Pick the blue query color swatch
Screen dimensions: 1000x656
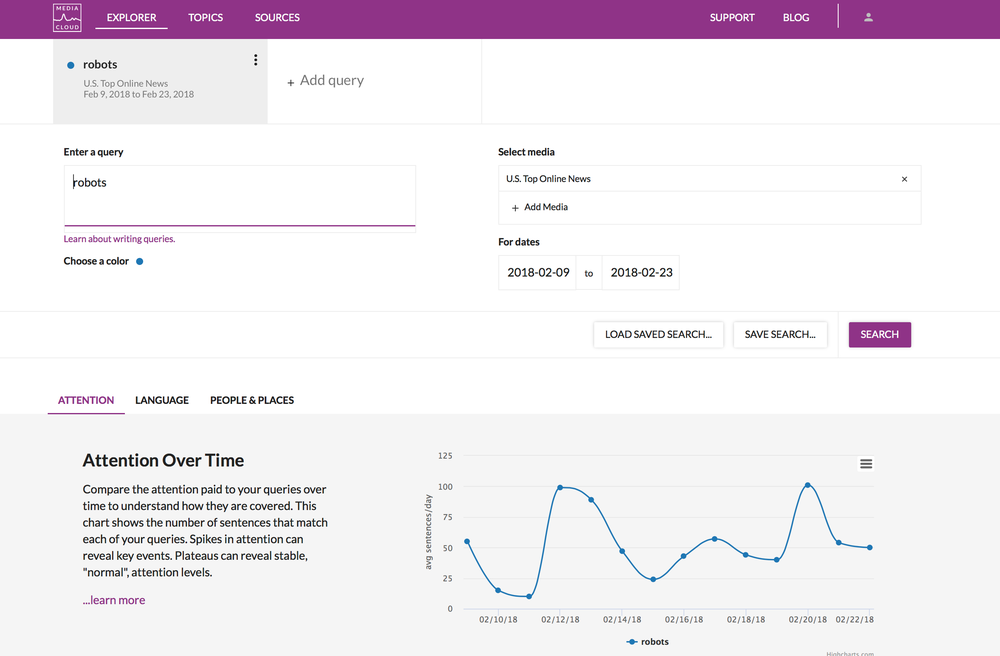pyautogui.click(x=140, y=261)
